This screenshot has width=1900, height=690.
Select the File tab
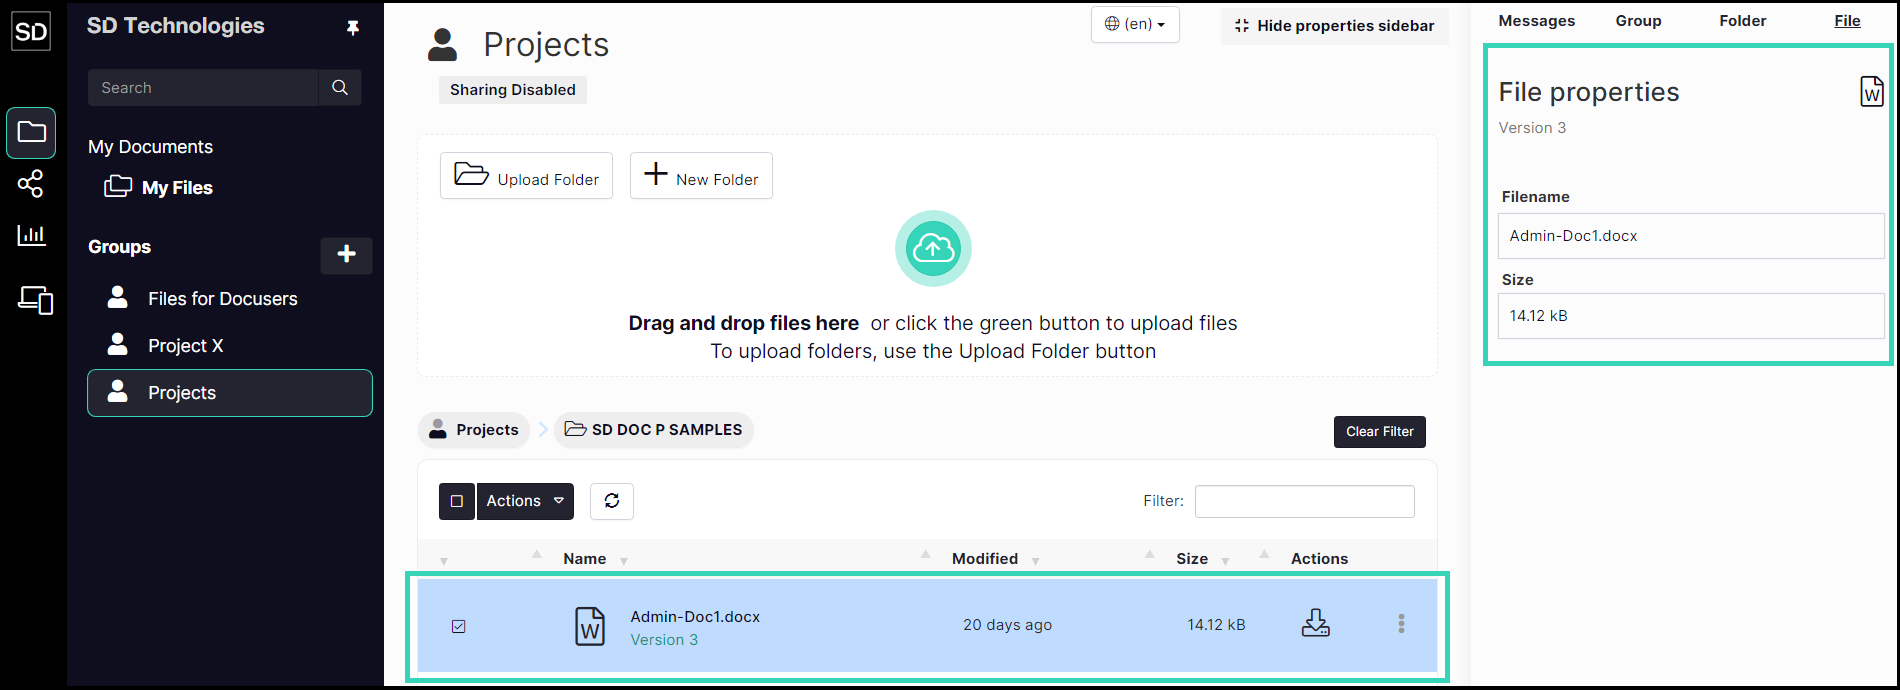click(1848, 21)
